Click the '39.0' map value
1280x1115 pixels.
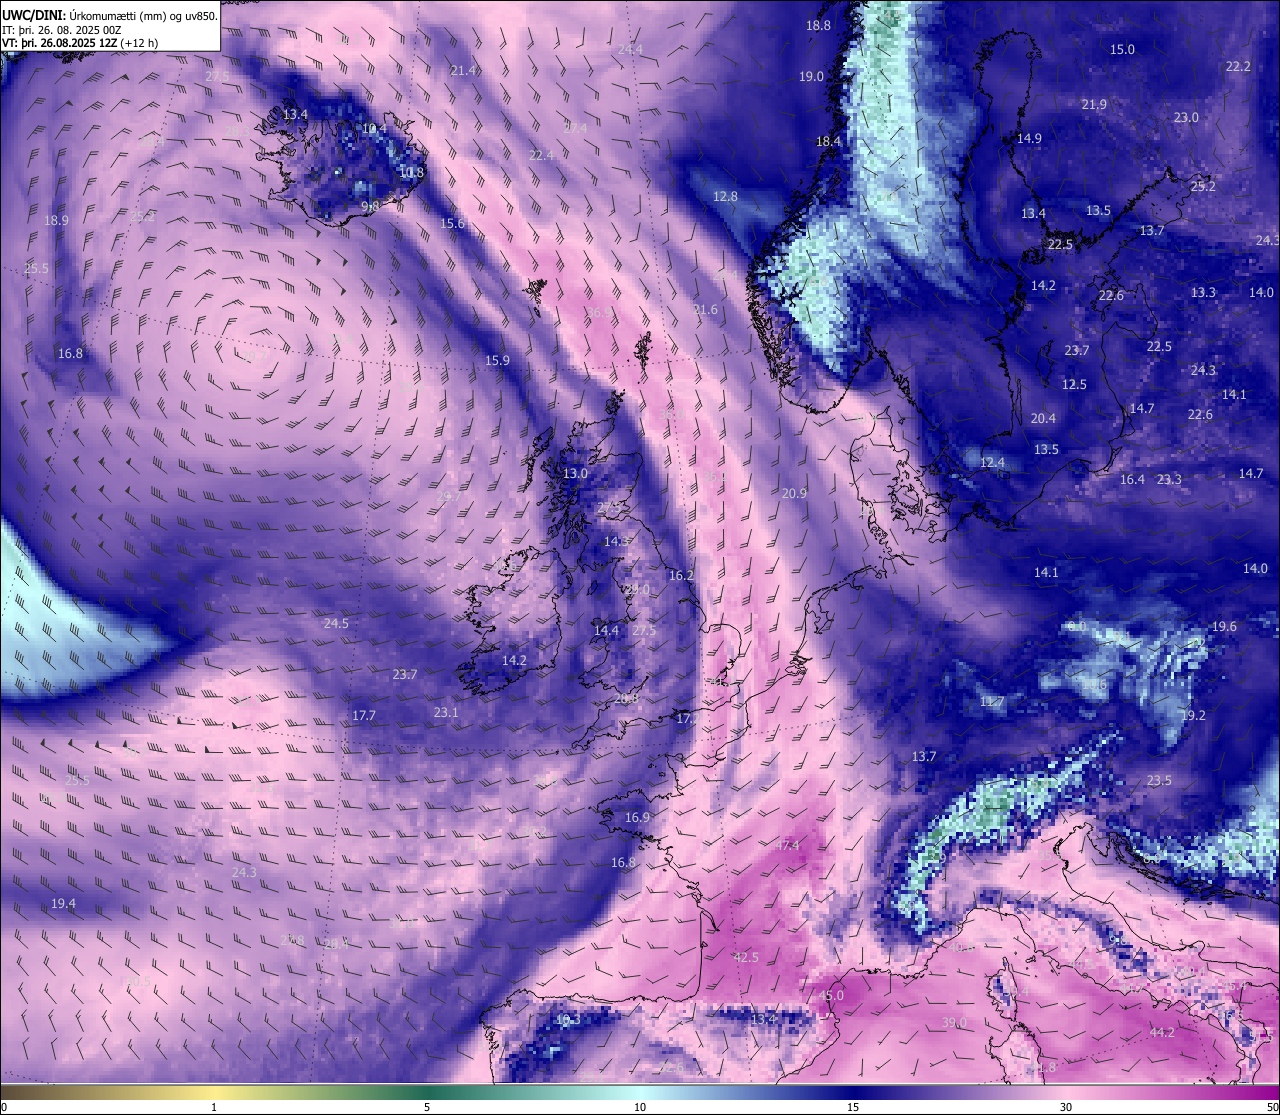(954, 1023)
